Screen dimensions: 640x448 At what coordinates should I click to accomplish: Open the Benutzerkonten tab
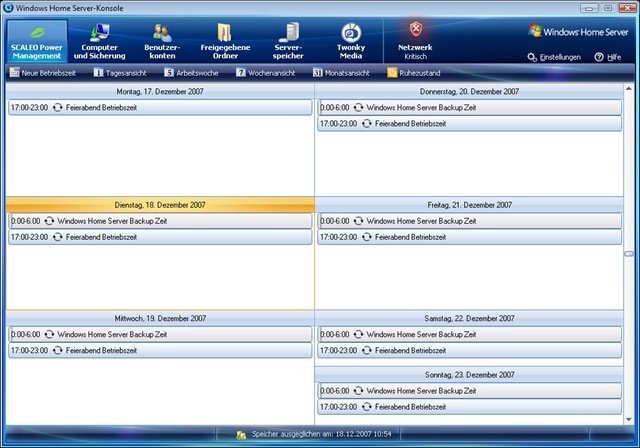click(x=162, y=41)
